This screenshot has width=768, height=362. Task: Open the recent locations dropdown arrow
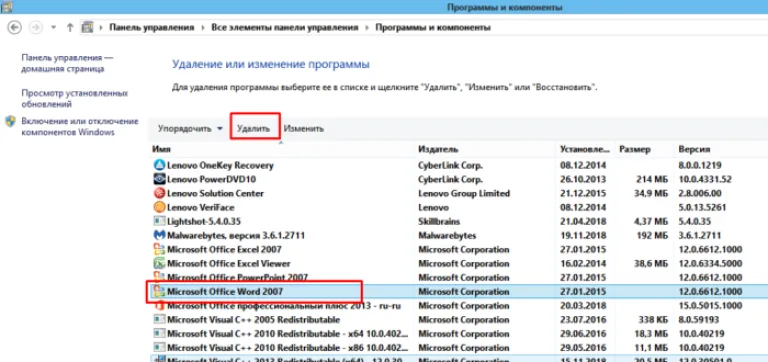(53, 28)
